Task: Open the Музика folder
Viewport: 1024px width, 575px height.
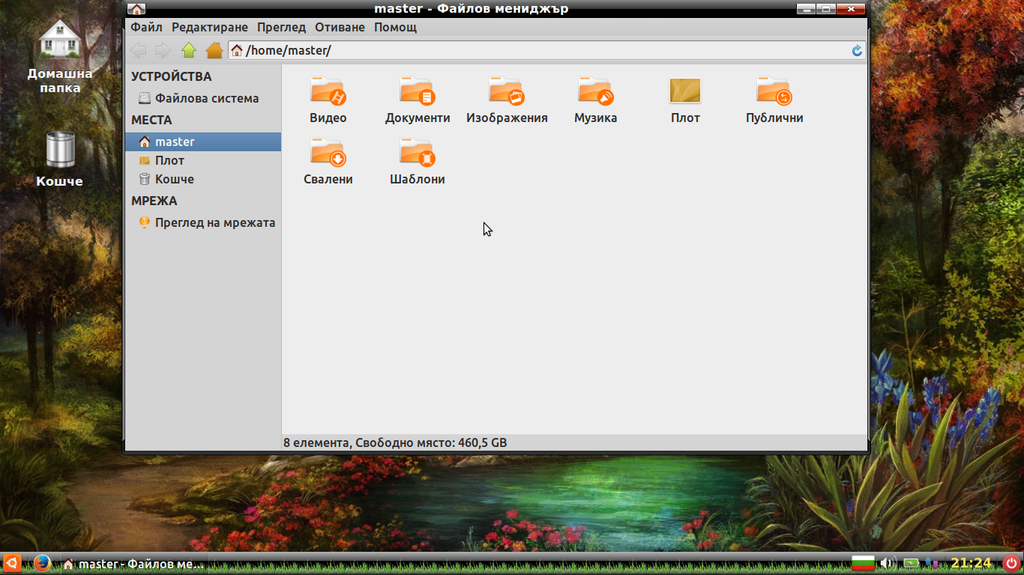Action: (x=596, y=99)
